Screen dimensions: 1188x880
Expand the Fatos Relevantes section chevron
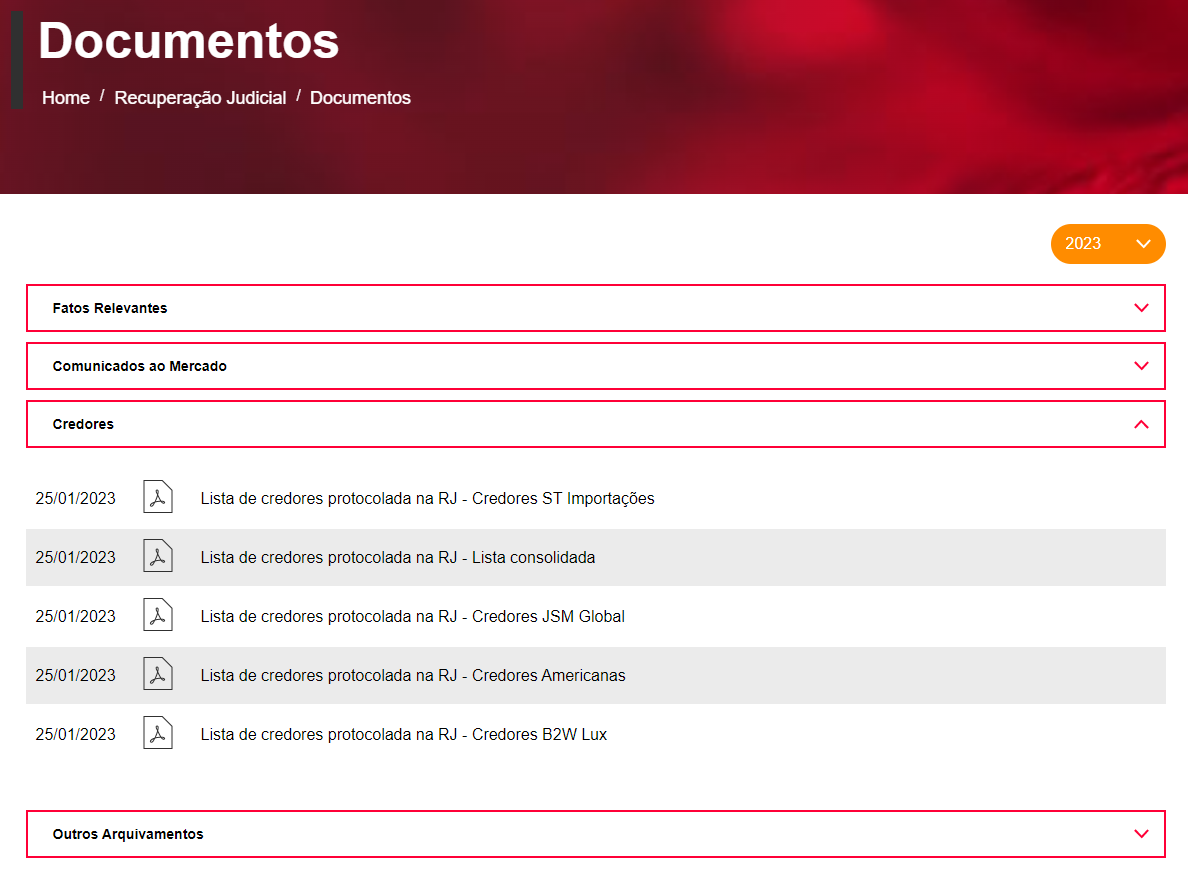[1141, 308]
